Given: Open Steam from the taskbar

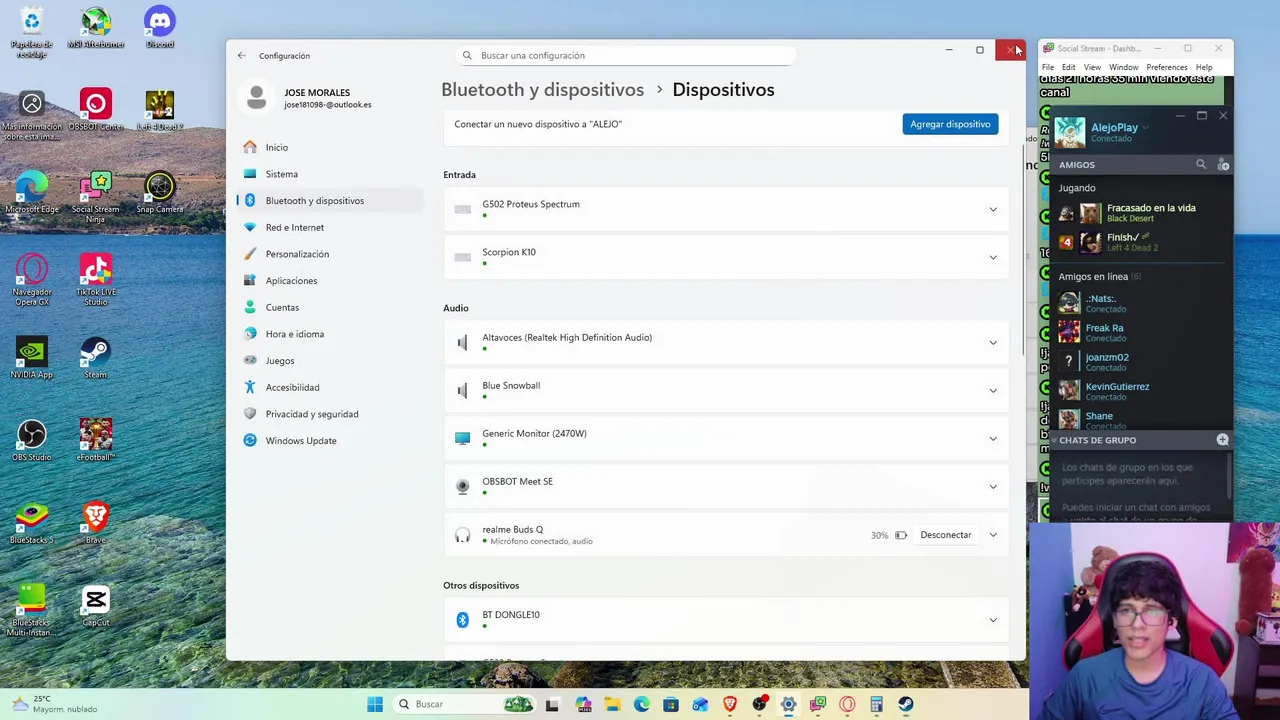Looking at the screenshot, I should pos(906,704).
